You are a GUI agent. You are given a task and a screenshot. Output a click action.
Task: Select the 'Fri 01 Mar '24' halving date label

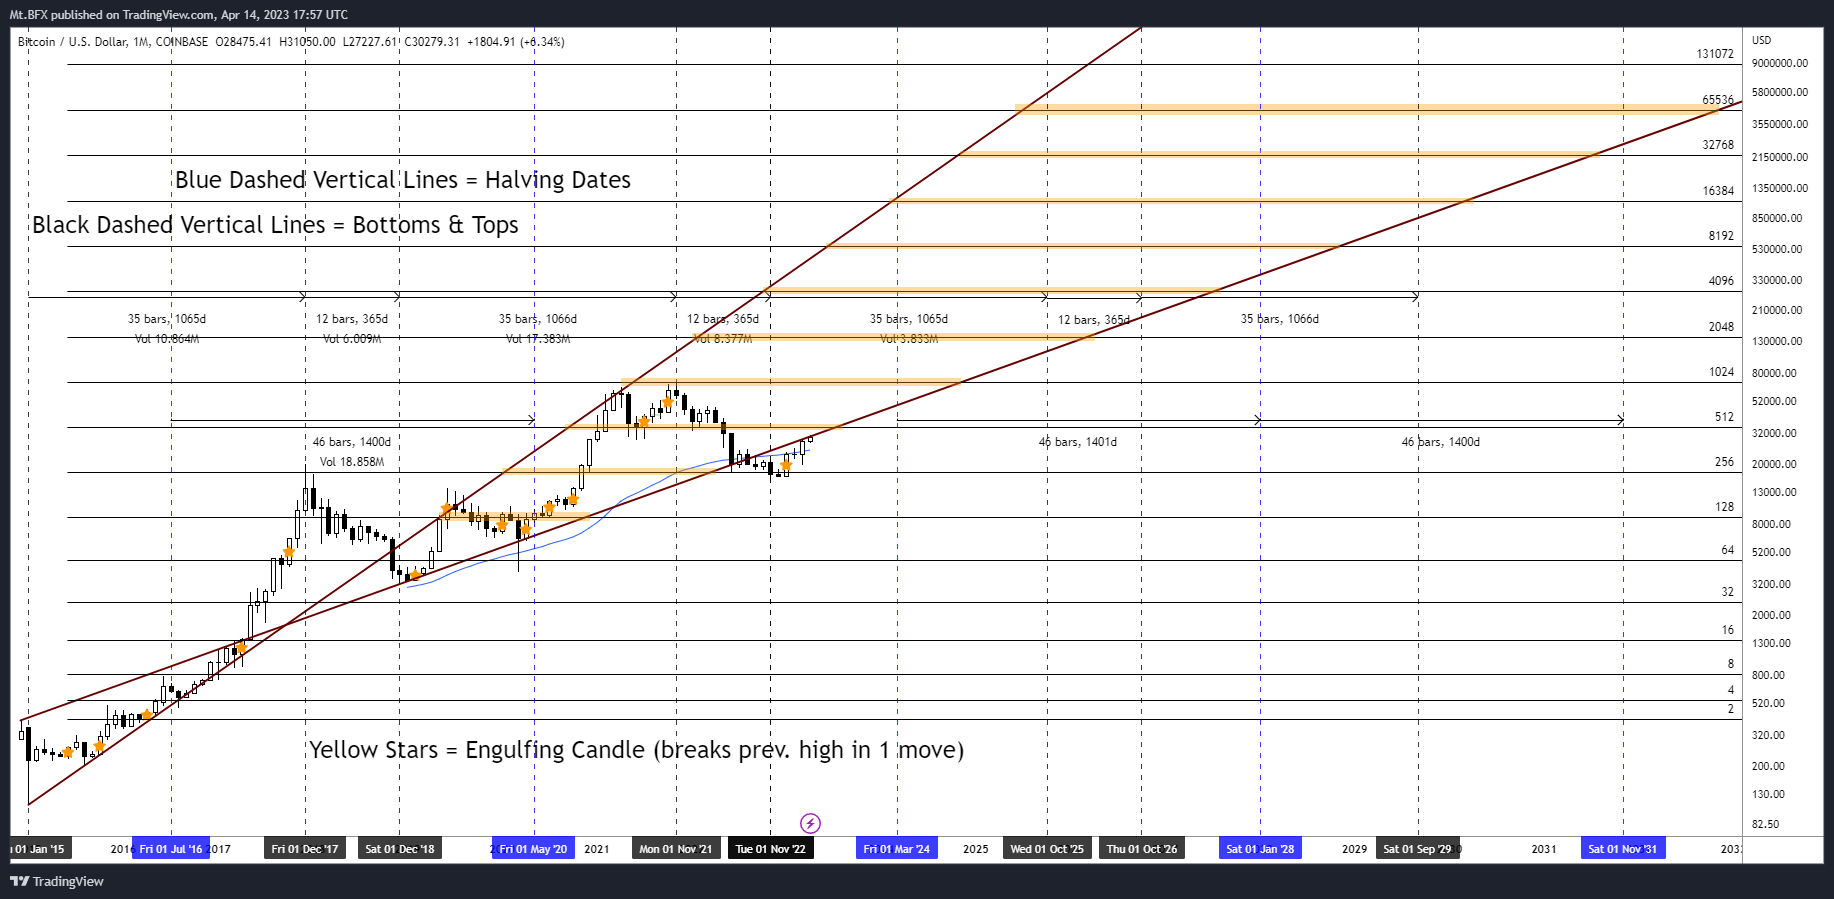point(897,849)
